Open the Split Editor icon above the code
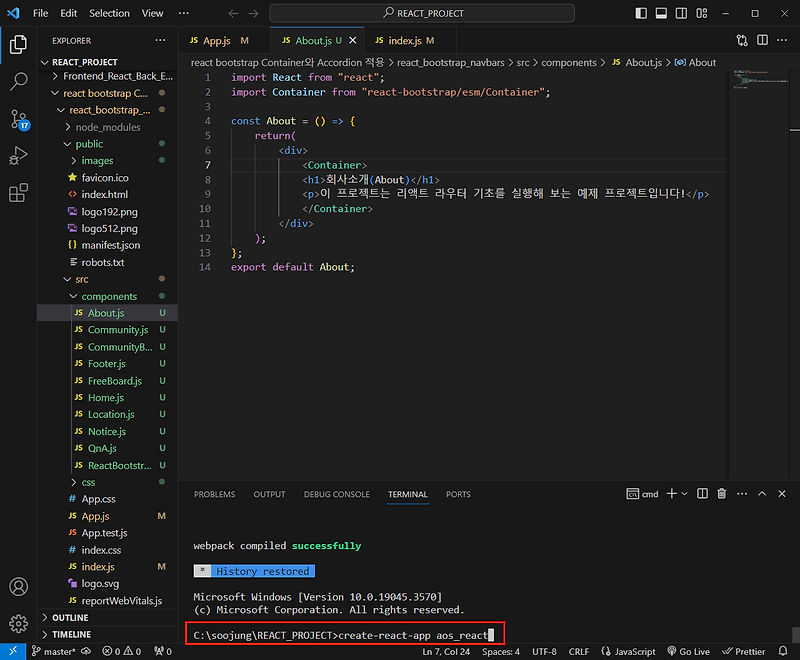The width and height of the screenshot is (800, 660). [763, 37]
